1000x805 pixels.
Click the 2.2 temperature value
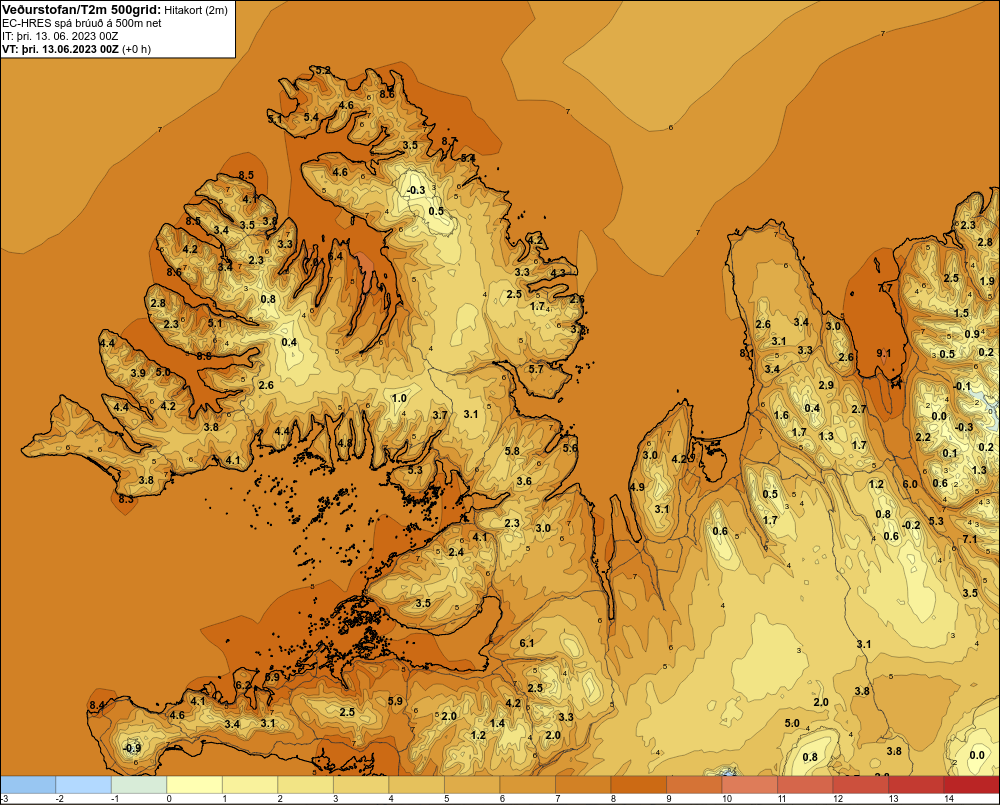(x=923, y=437)
